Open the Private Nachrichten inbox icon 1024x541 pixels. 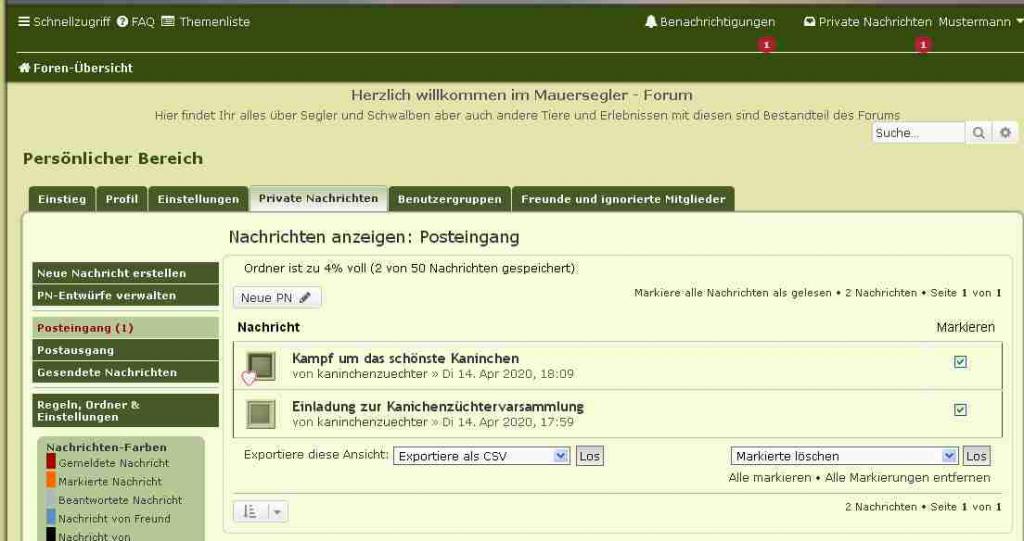coord(810,22)
